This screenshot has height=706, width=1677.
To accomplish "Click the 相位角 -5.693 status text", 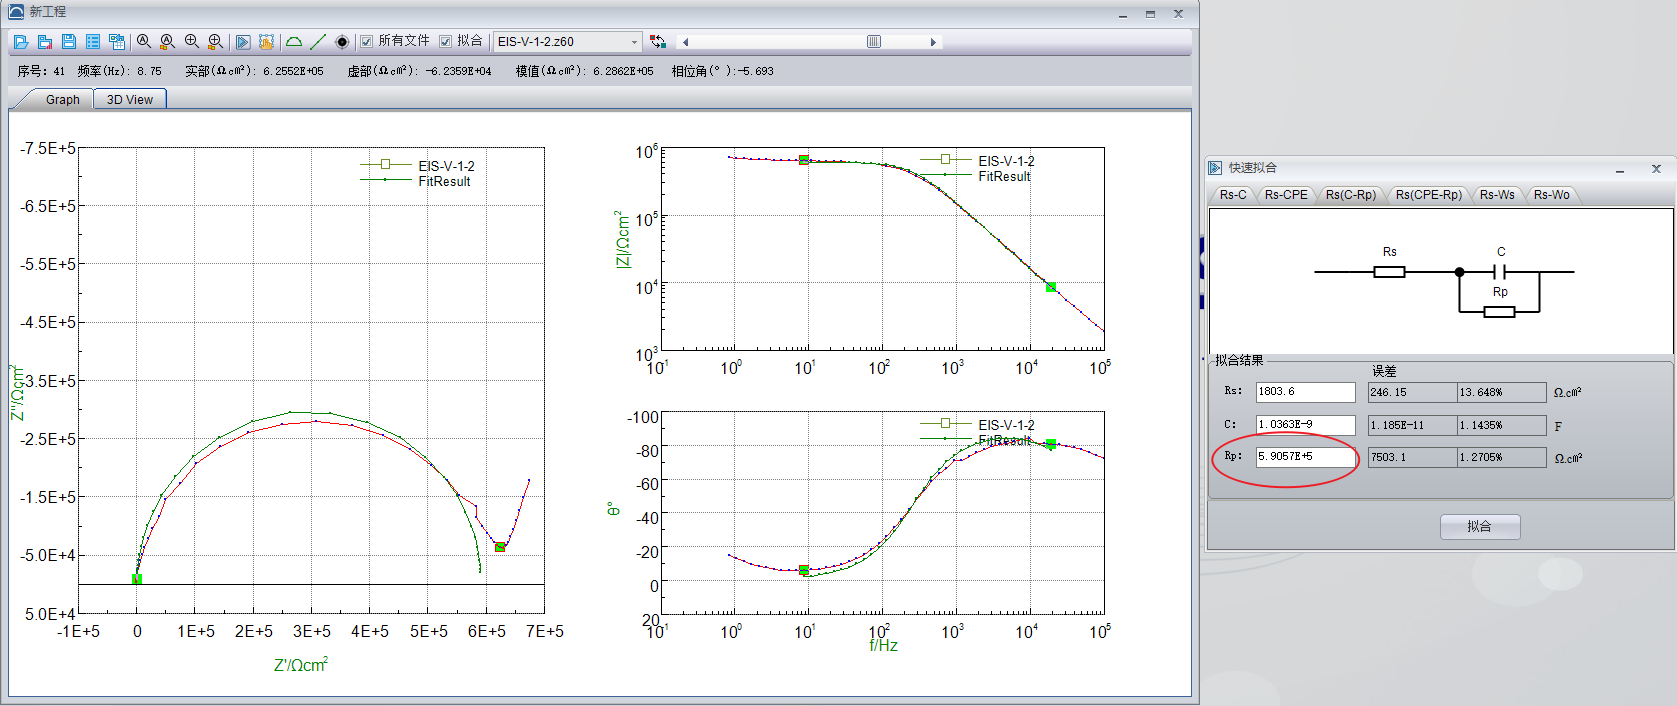I will point(722,72).
